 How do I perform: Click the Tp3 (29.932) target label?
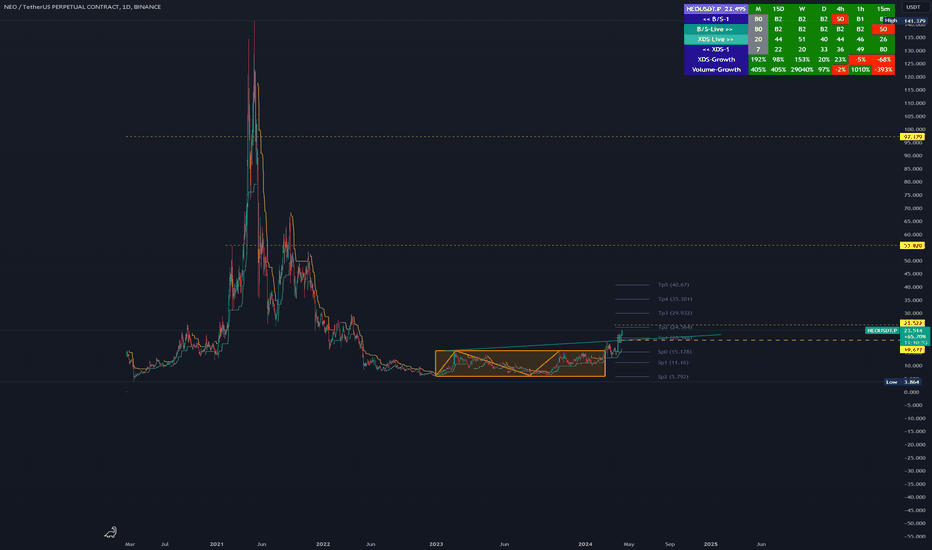click(x=675, y=313)
